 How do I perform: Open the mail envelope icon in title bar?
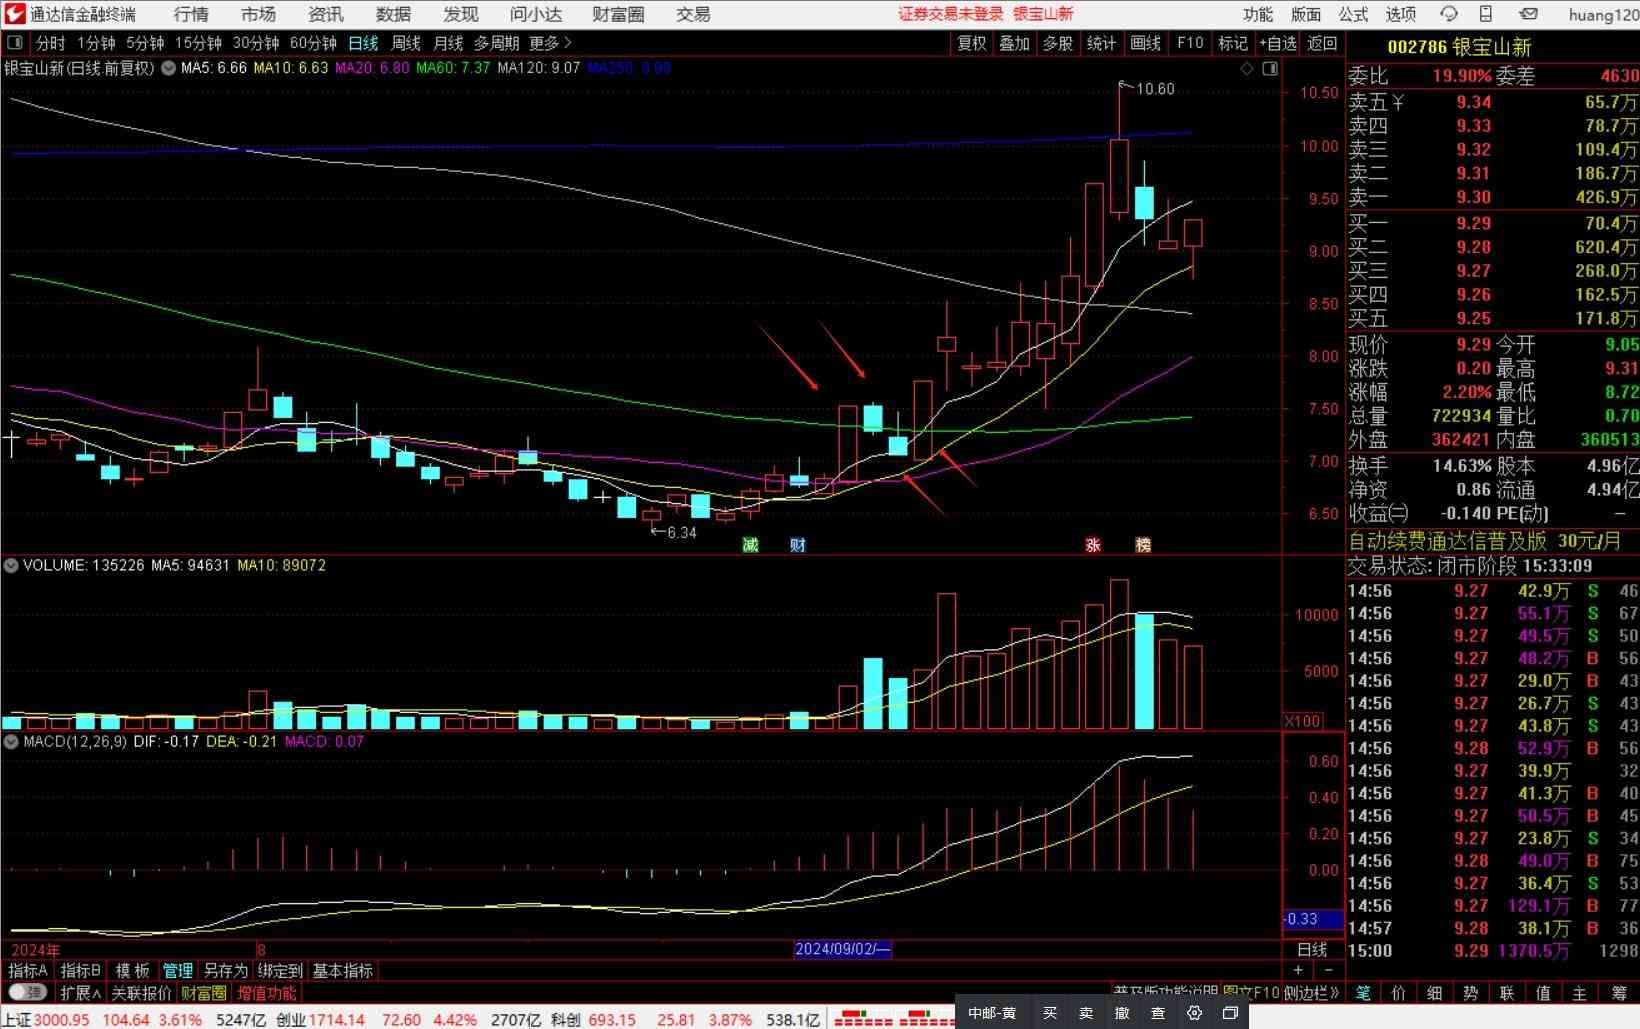(x=1528, y=14)
